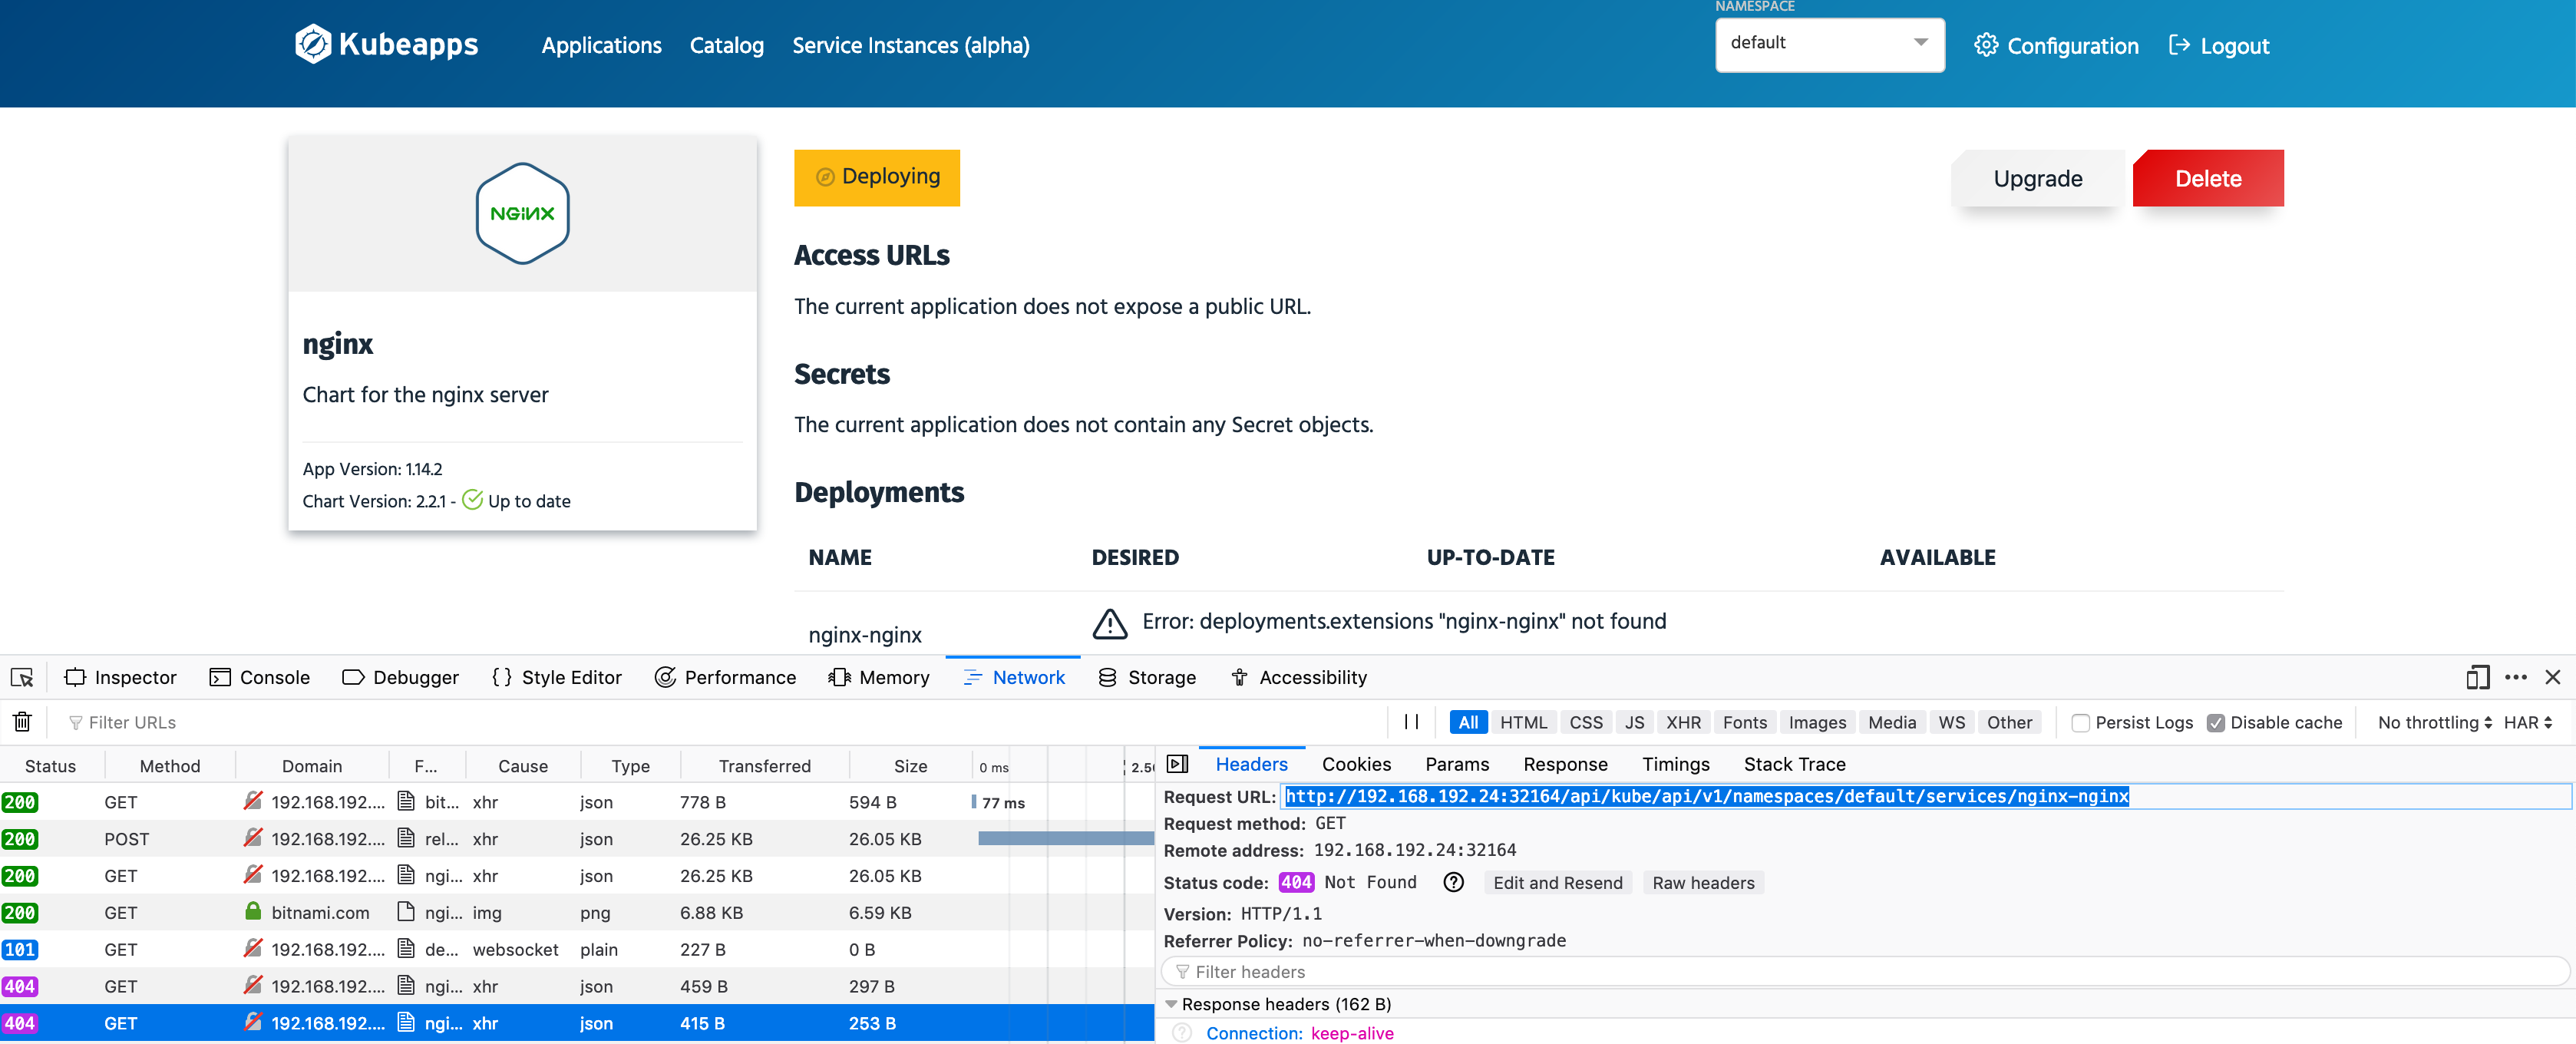
Task: Select the XHR request filter
Action: 1683,722
